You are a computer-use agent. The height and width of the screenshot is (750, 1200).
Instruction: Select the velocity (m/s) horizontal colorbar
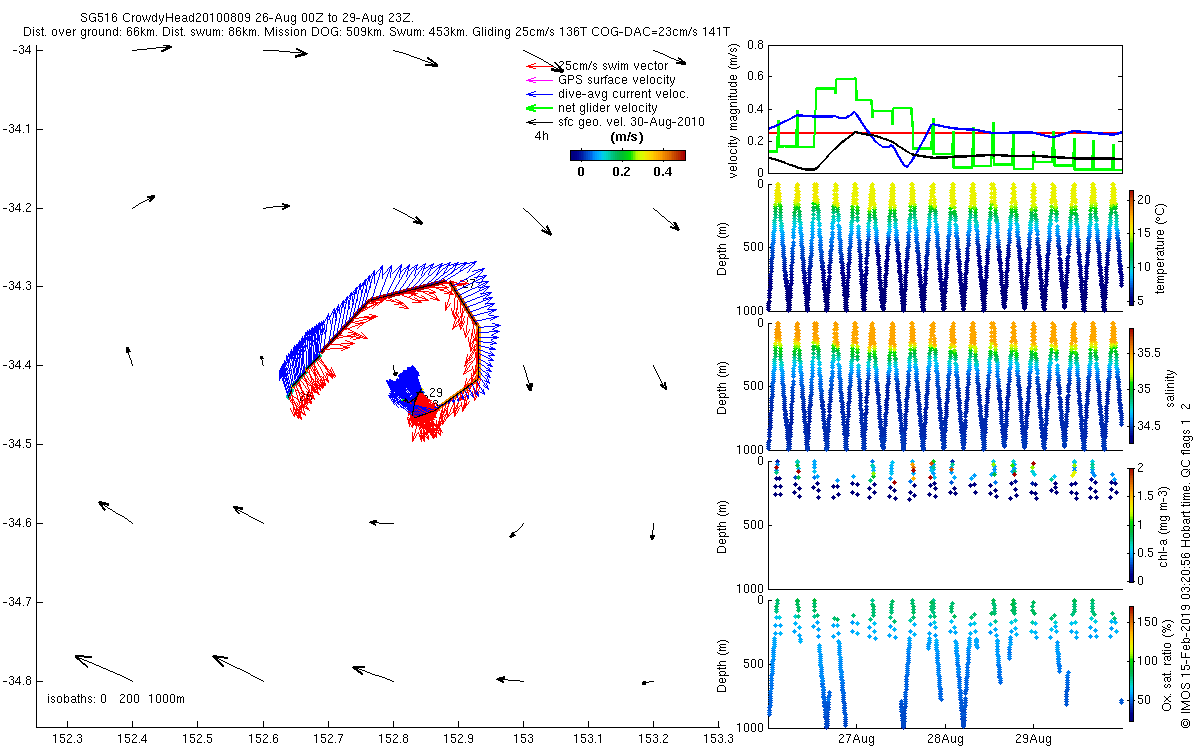click(x=627, y=155)
